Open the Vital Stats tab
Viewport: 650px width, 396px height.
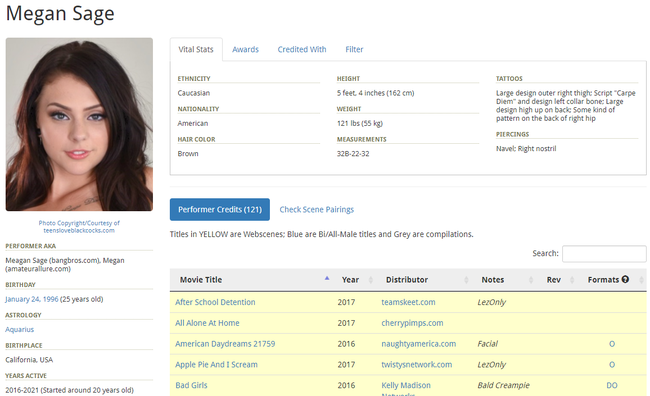coord(196,49)
